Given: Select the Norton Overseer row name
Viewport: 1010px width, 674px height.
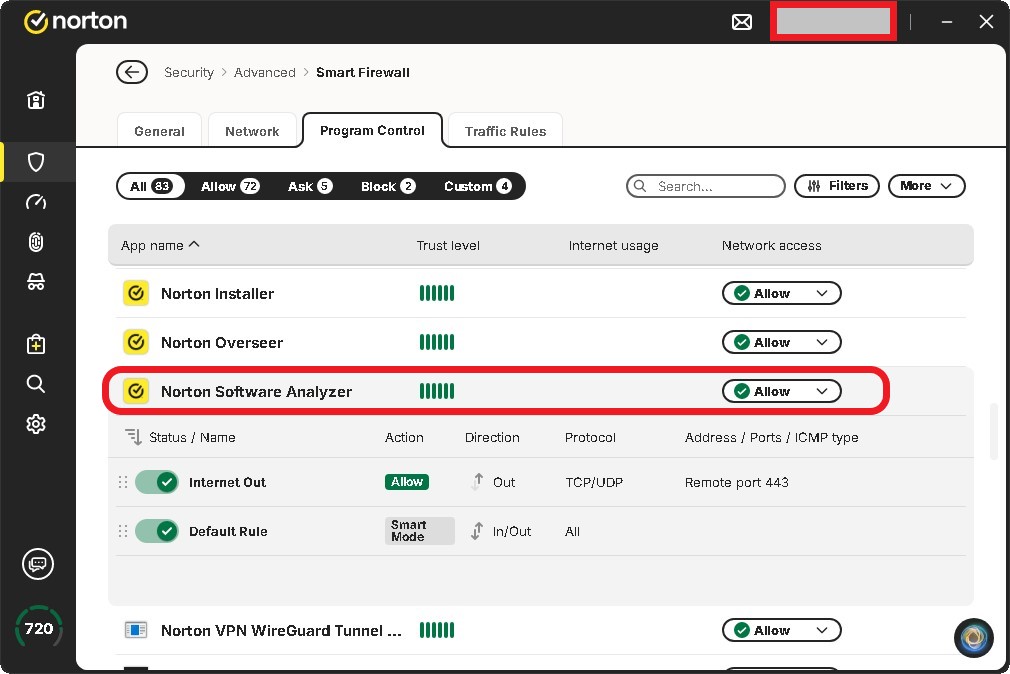Looking at the screenshot, I should click(222, 343).
